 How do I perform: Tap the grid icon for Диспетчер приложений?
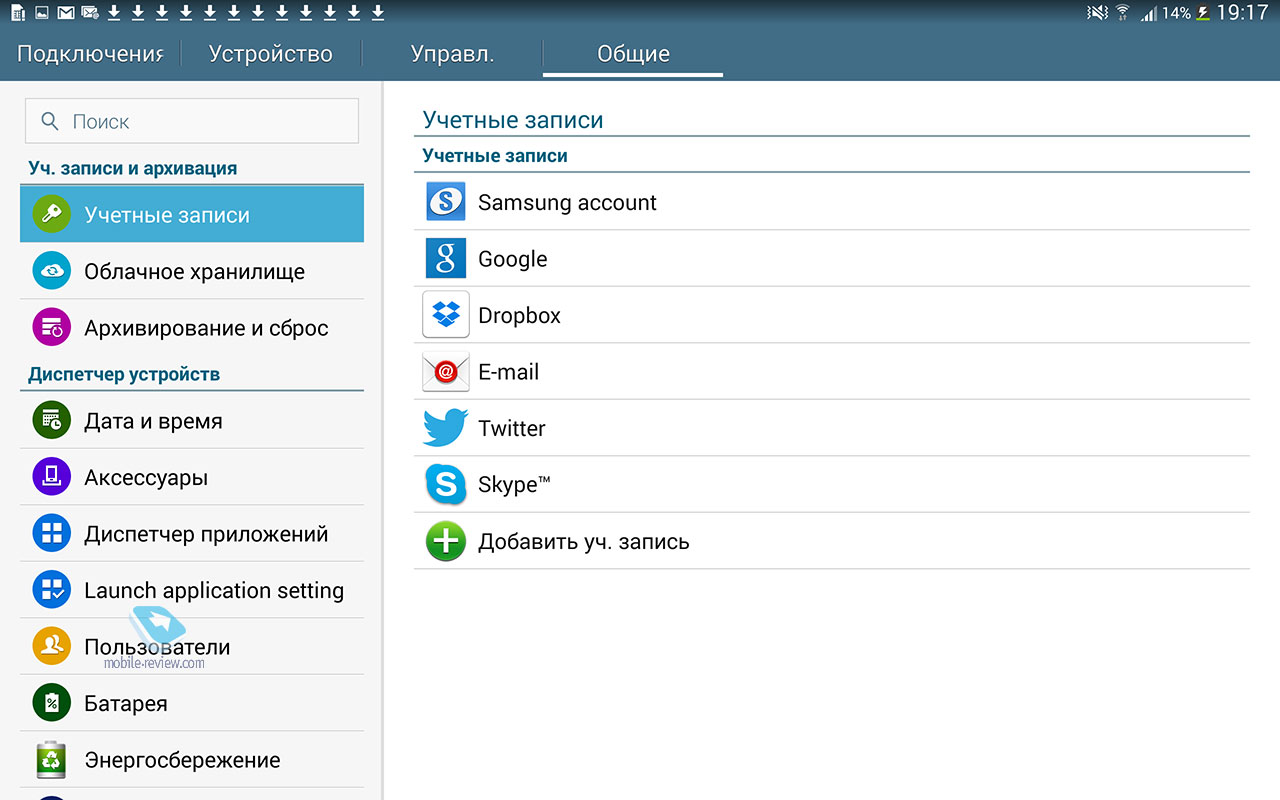[x=51, y=533]
